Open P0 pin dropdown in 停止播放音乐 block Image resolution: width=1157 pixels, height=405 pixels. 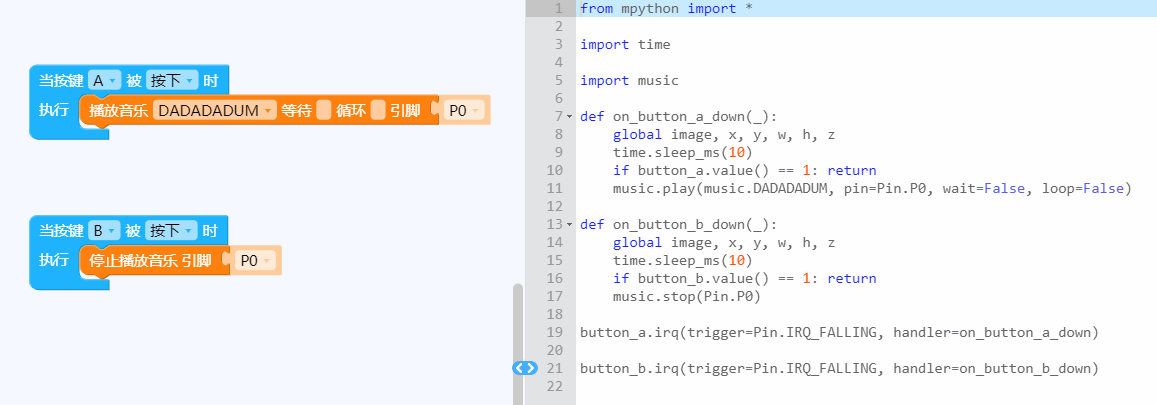click(255, 261)
